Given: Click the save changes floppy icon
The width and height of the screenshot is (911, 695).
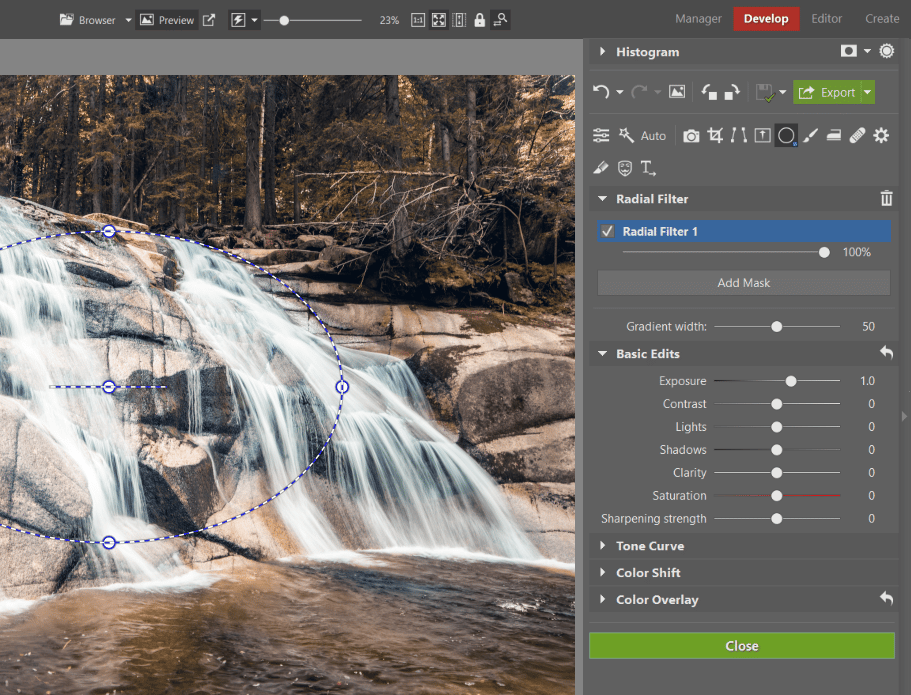Looking at the screenshot, I should [x=765, y=92].
